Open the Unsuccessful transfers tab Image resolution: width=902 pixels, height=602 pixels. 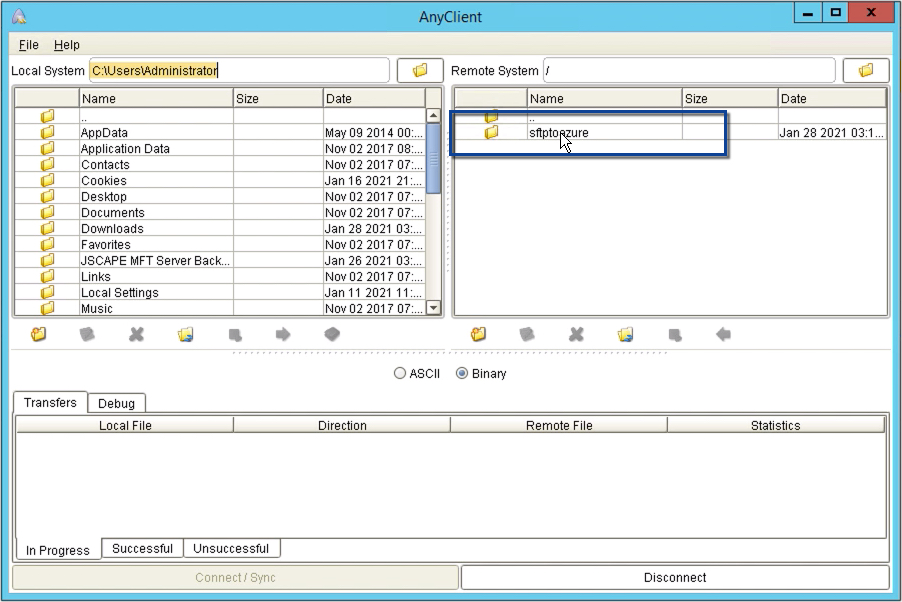pyautogui.click(x=231, y=548)
